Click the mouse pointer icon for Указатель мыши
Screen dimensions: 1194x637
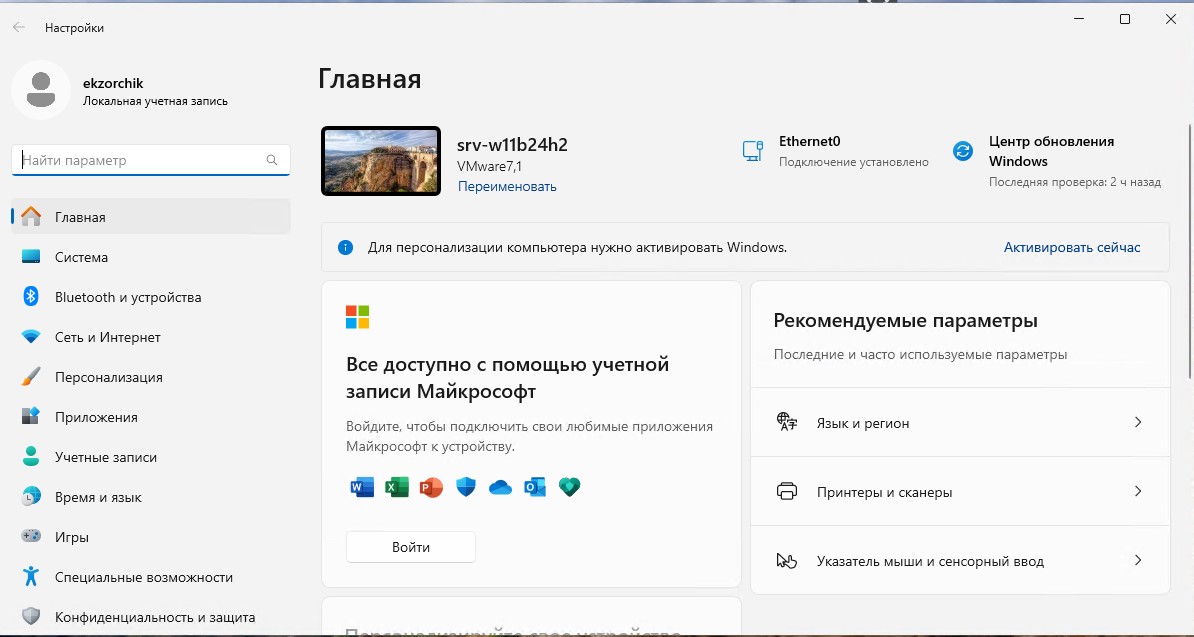(x=787, y=561)
